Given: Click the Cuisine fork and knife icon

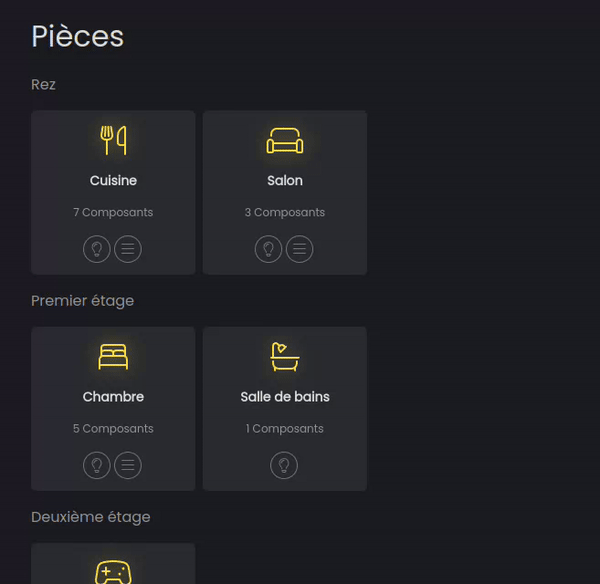Looking at the screenshot, I should click(113, 140).
